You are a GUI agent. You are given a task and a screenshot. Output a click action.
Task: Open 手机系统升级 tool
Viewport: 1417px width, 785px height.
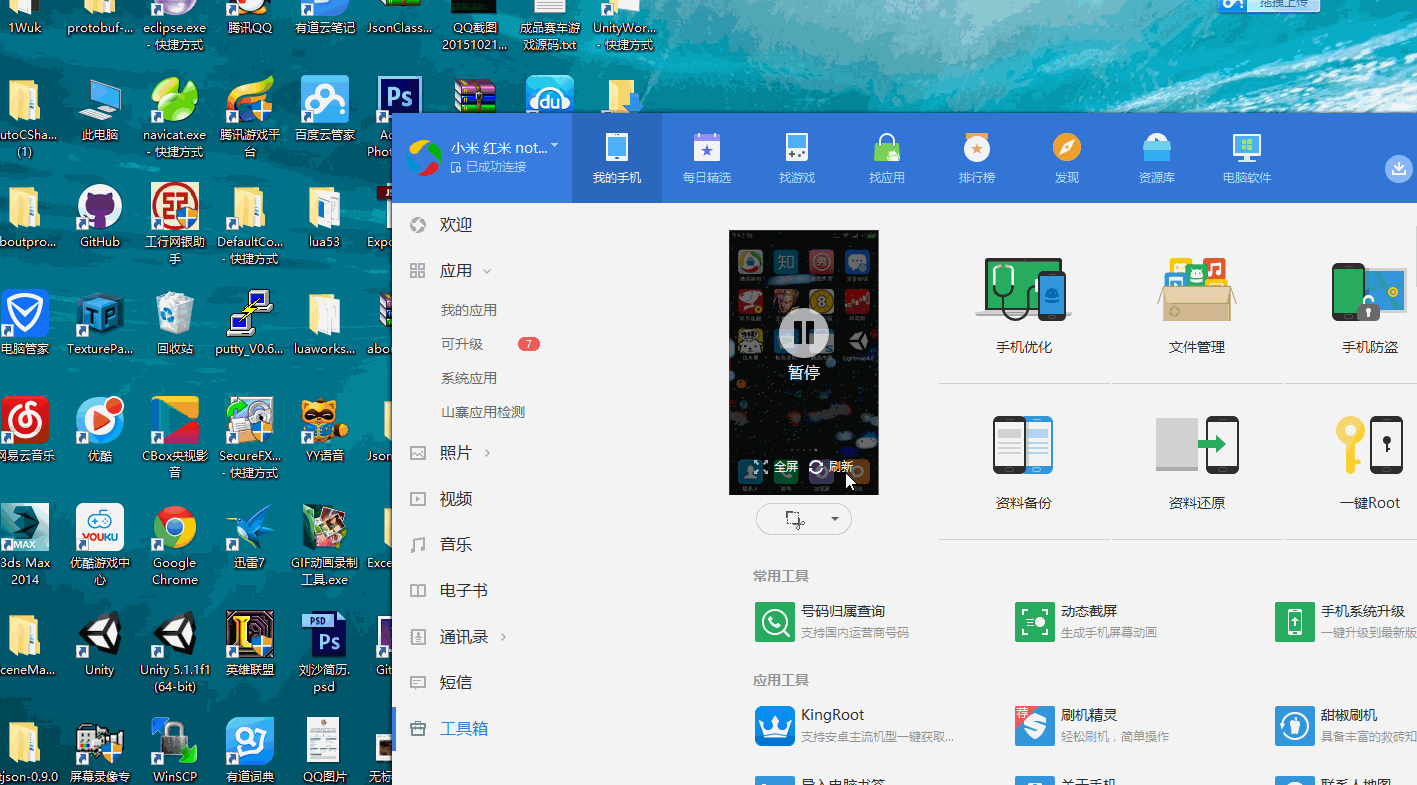1345,621
